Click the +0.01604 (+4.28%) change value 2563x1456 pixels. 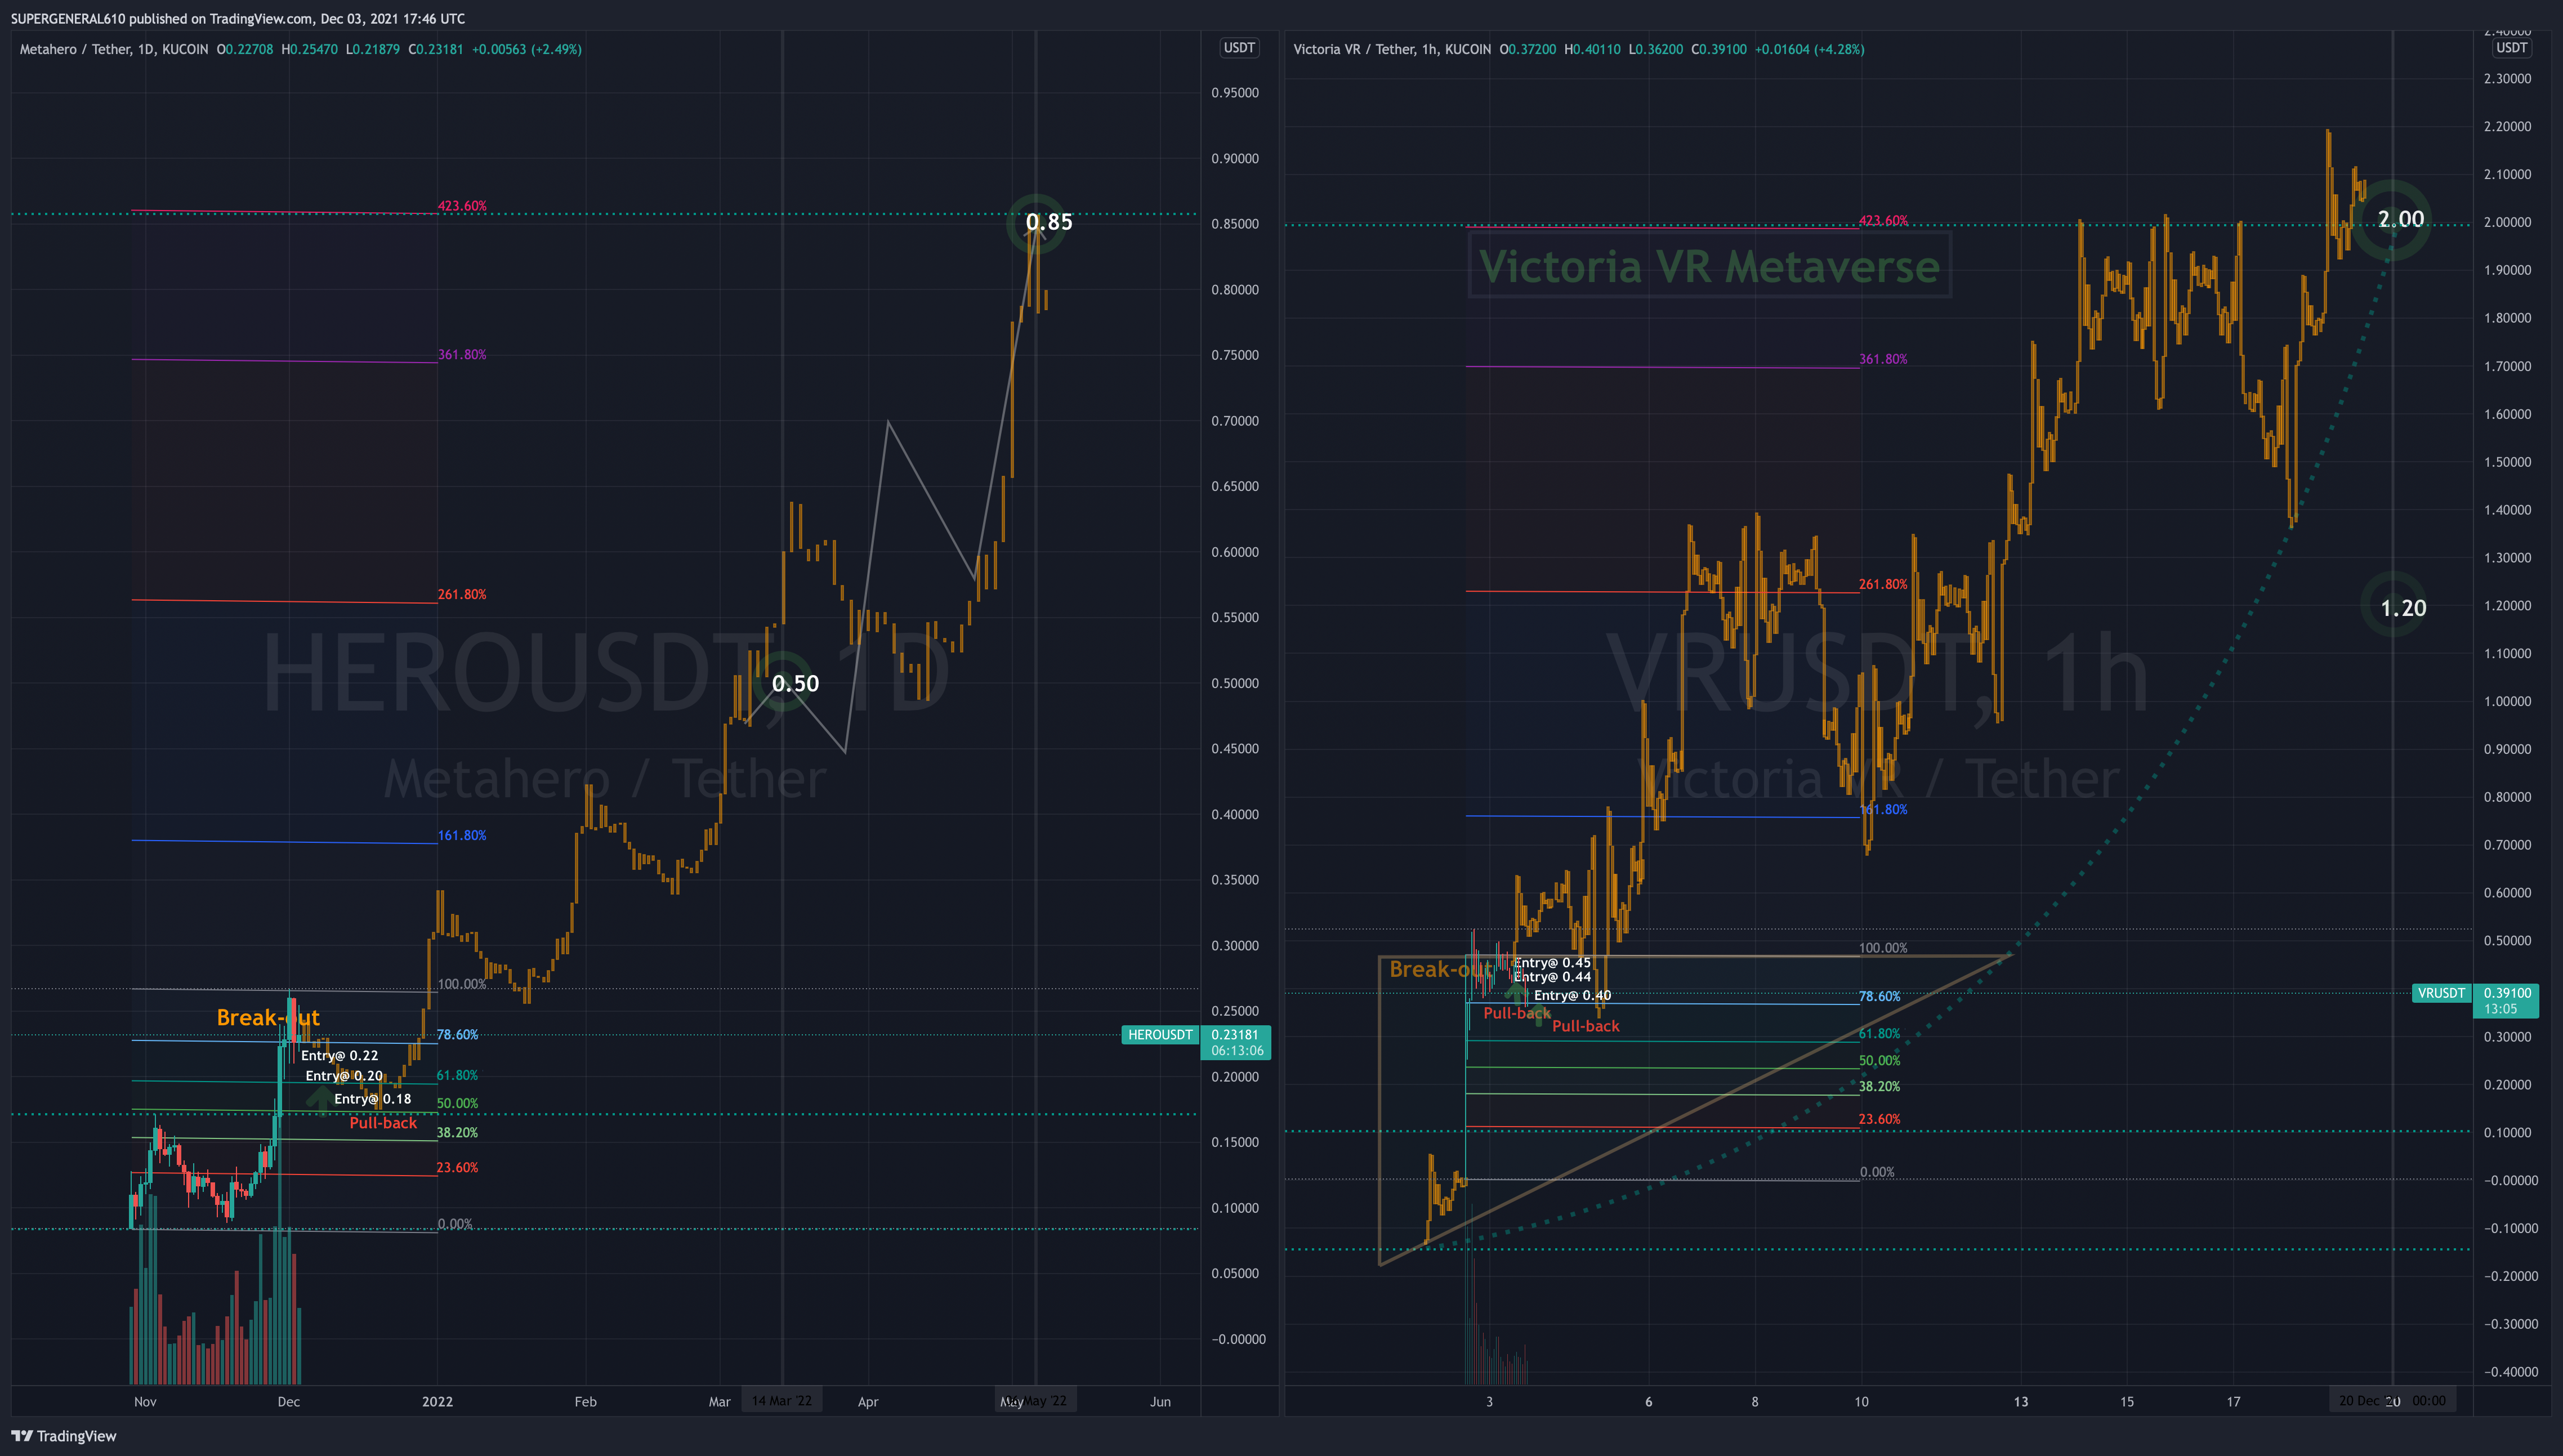(1809, 49)
